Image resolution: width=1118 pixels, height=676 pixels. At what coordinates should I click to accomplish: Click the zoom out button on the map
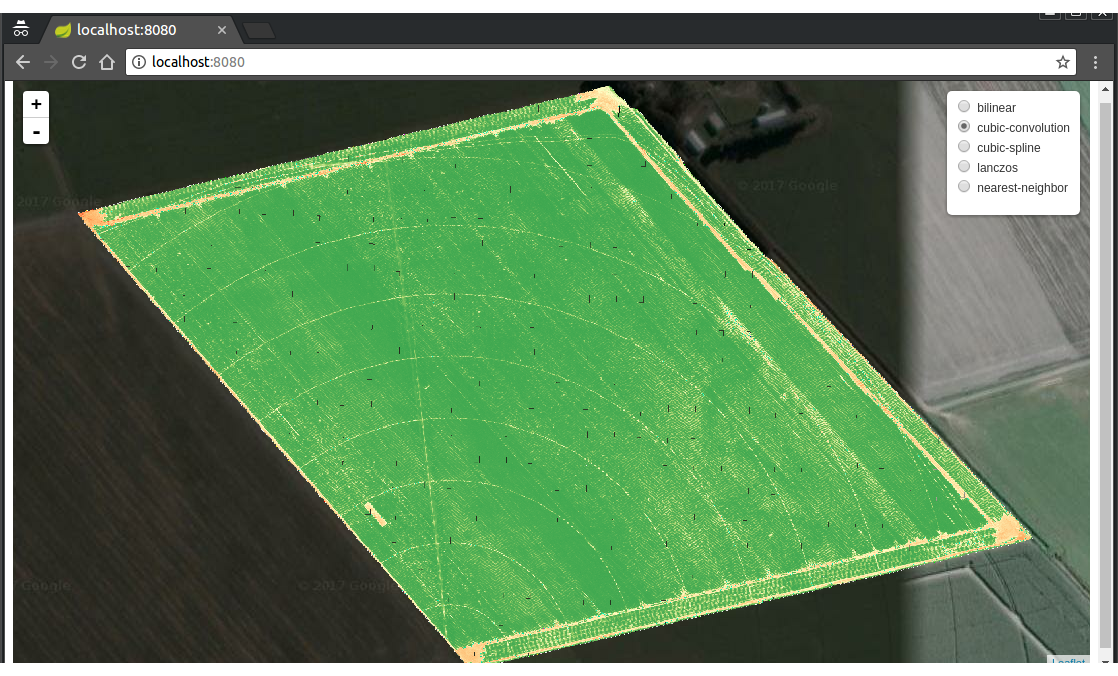35,130
